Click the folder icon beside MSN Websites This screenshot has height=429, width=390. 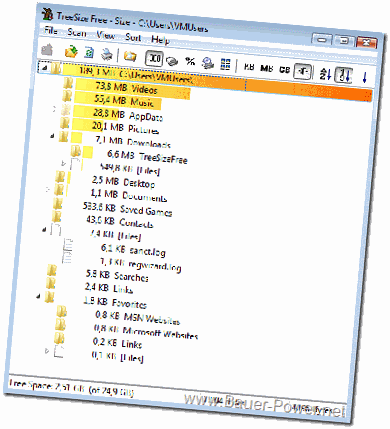coord(62,312)
